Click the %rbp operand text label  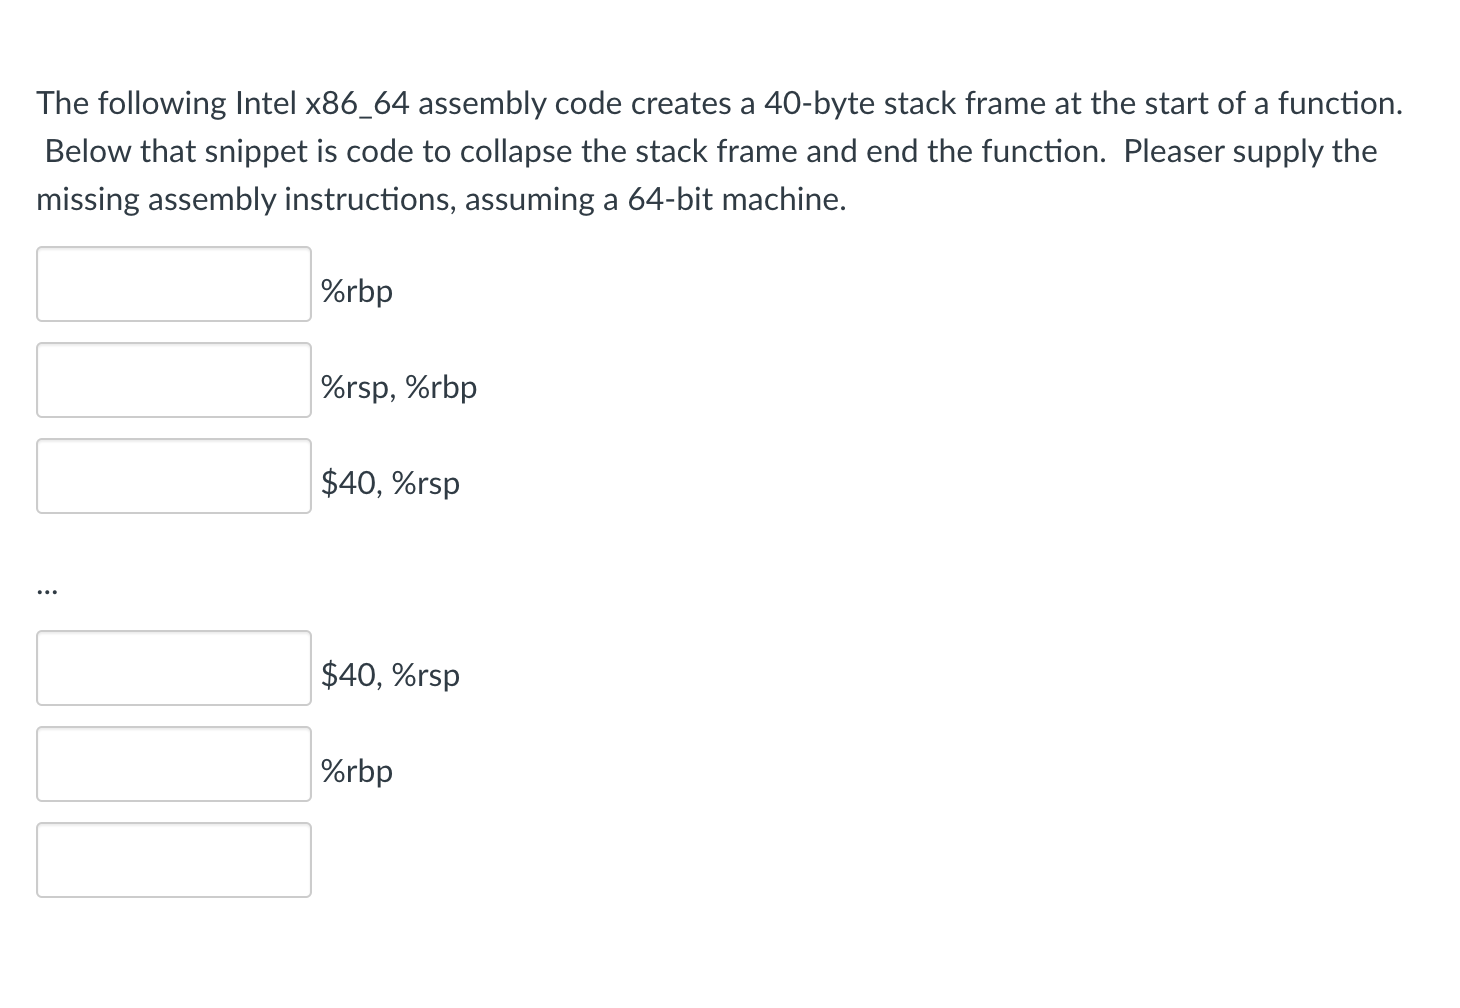coord(355,291)
